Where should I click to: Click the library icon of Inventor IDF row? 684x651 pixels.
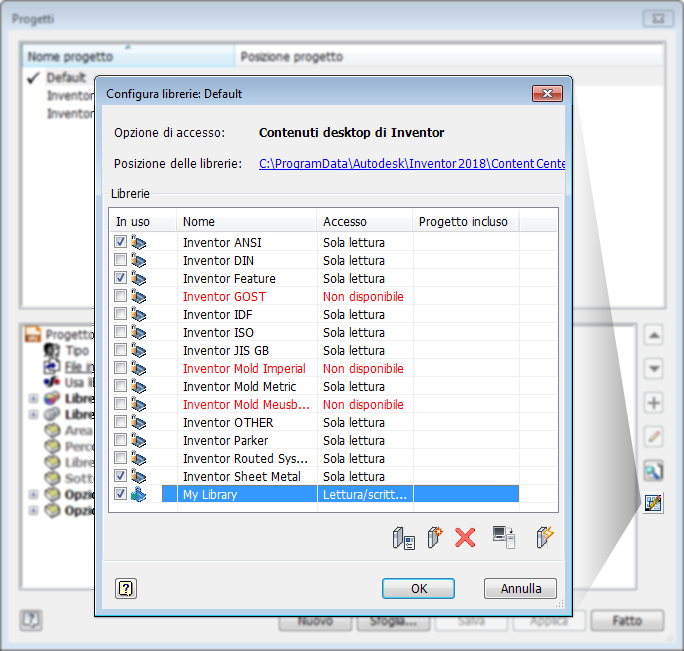point(139,315)
